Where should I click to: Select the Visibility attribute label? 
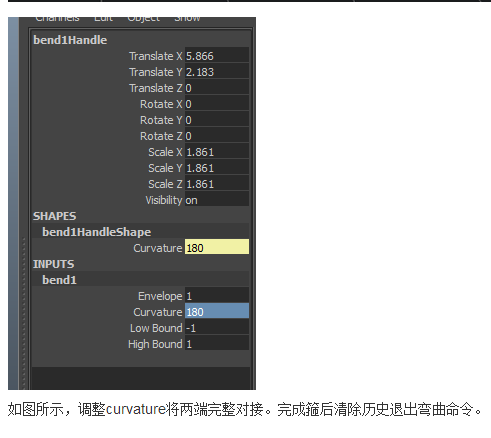[x=164, y=200]
